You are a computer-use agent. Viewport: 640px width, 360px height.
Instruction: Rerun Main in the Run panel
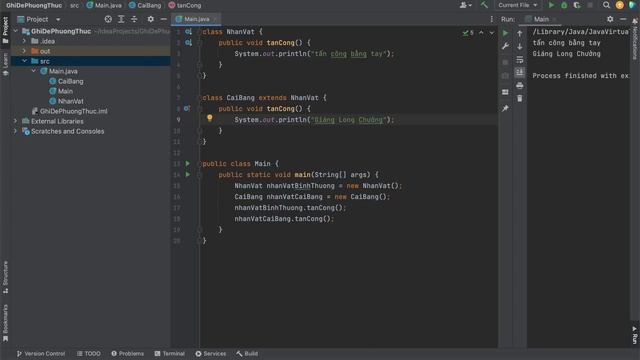click(505, 33)
